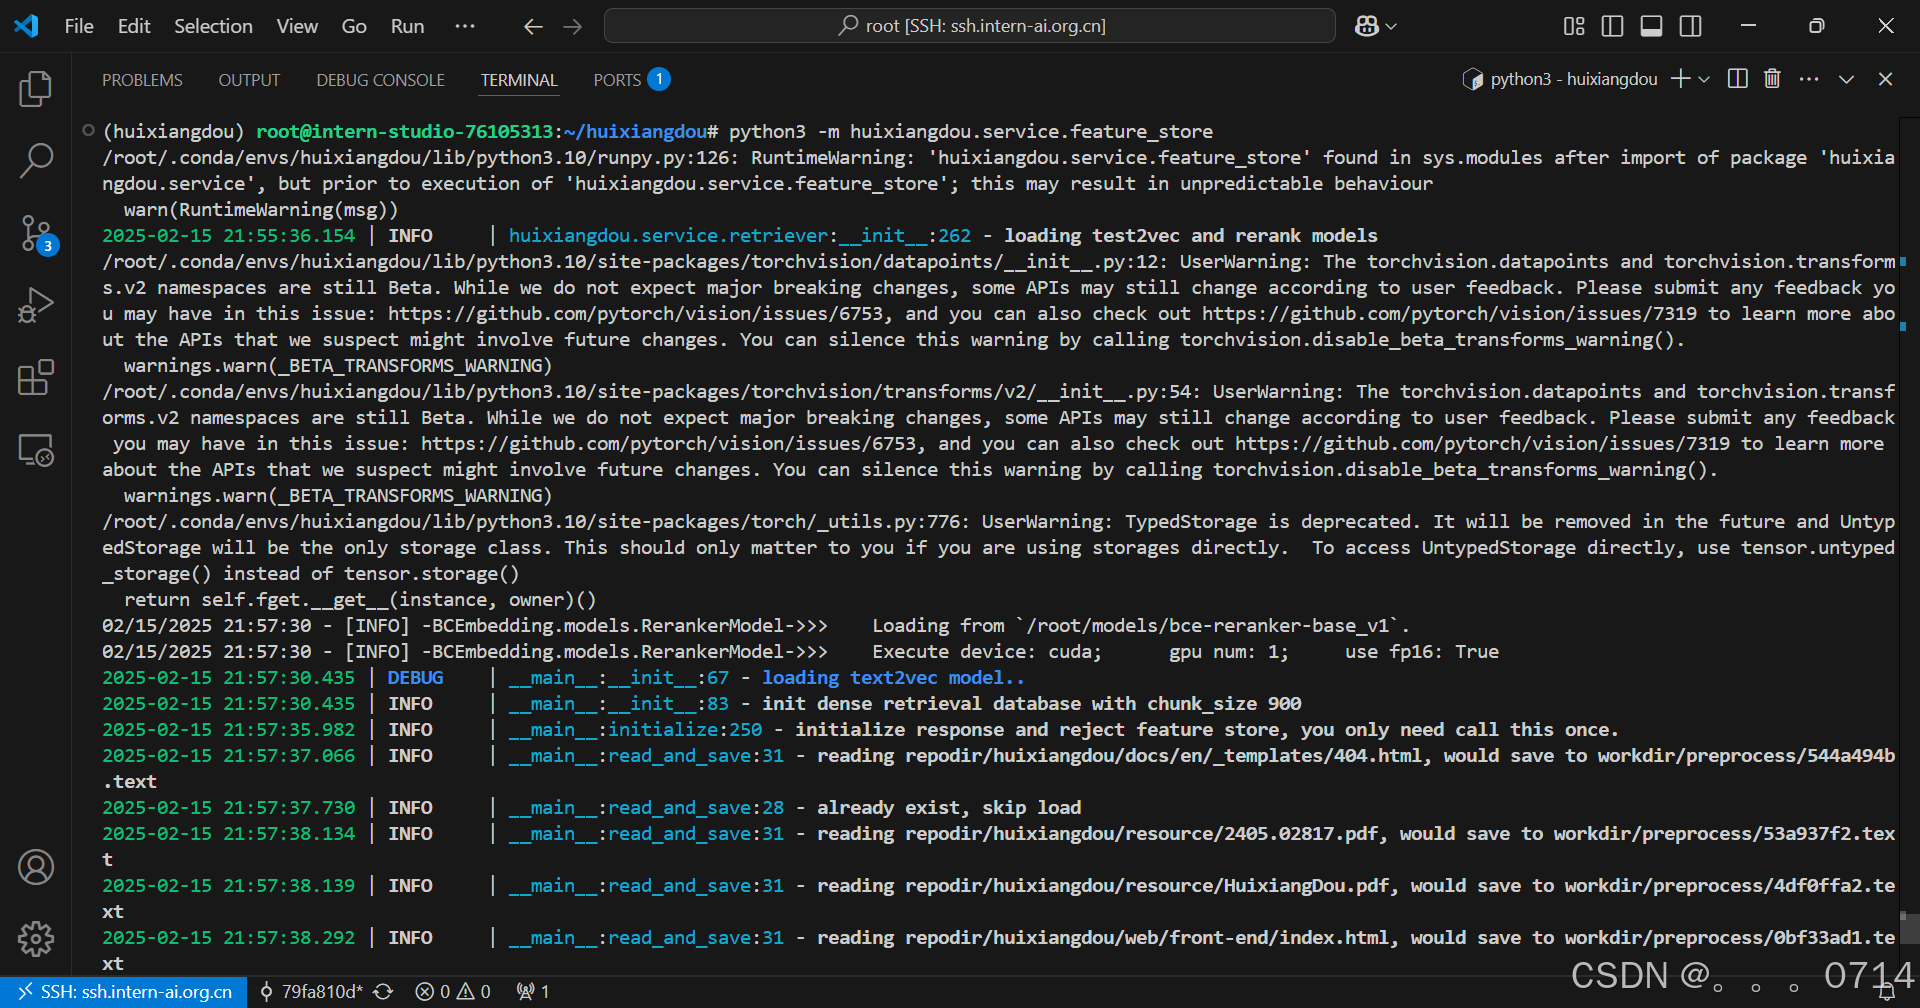Go forward with the right arrow
This screenshot has width=1920, height=1008.
point(572,27)
